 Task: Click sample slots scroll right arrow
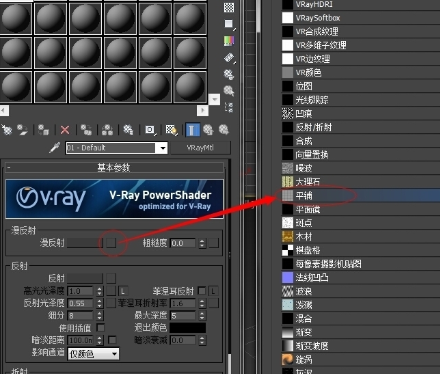click(x=203, y=110)
